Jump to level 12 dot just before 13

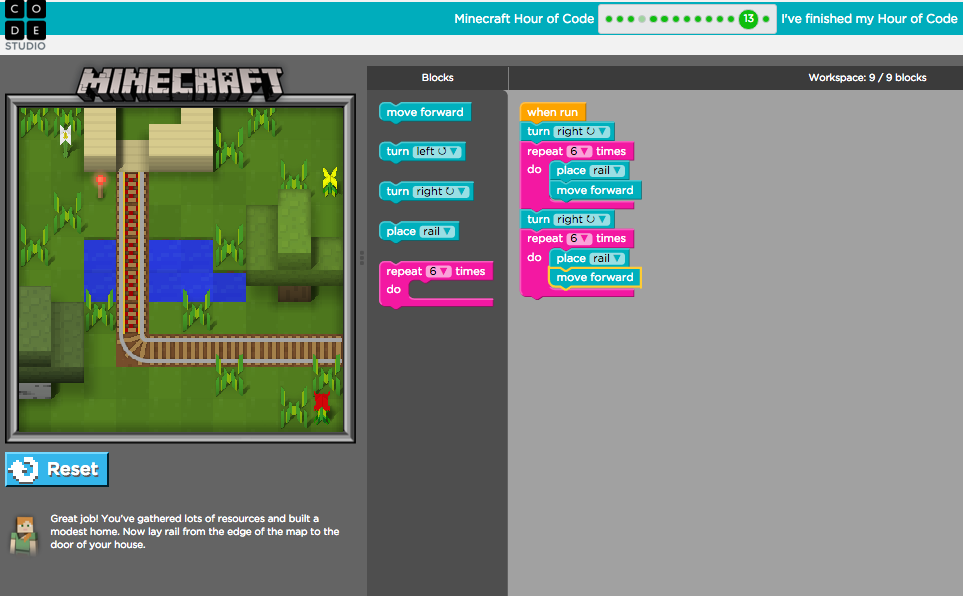click(x=731, y=19)
